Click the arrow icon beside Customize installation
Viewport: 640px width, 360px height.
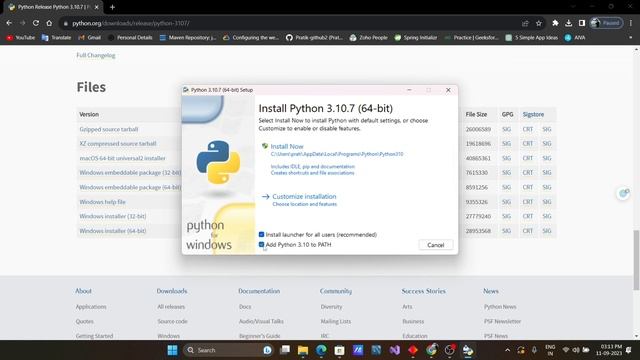pyautogui.click(x=265, y=197)
